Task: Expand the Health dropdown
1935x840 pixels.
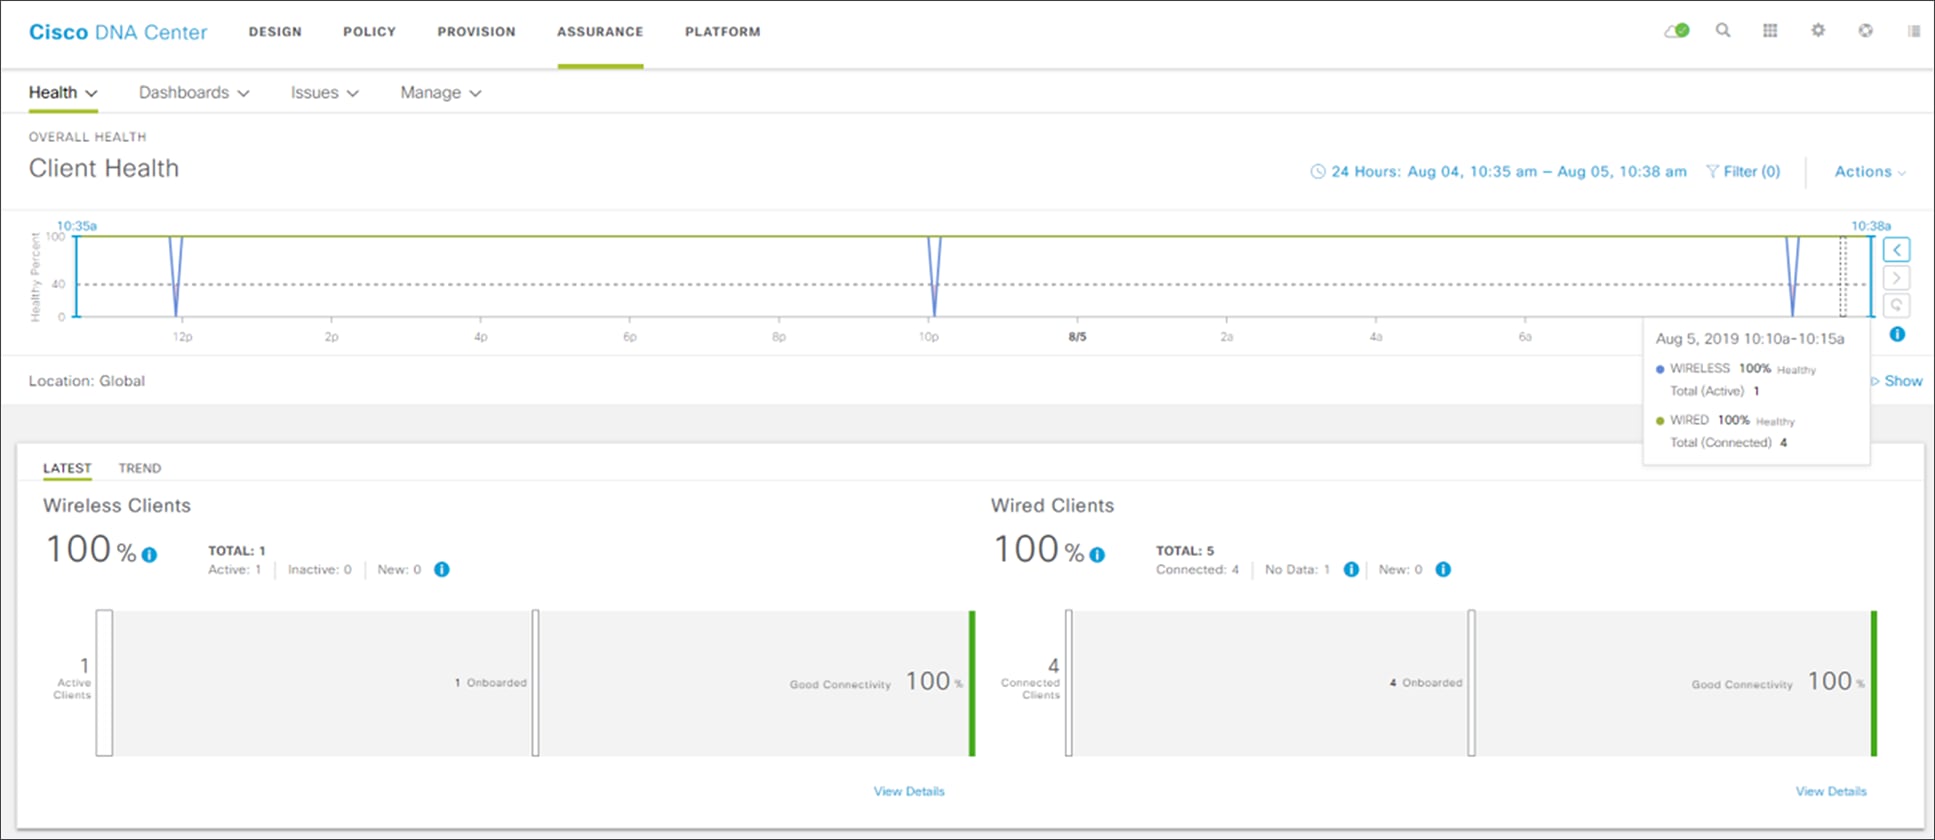Action: click(x=63, y=93)
